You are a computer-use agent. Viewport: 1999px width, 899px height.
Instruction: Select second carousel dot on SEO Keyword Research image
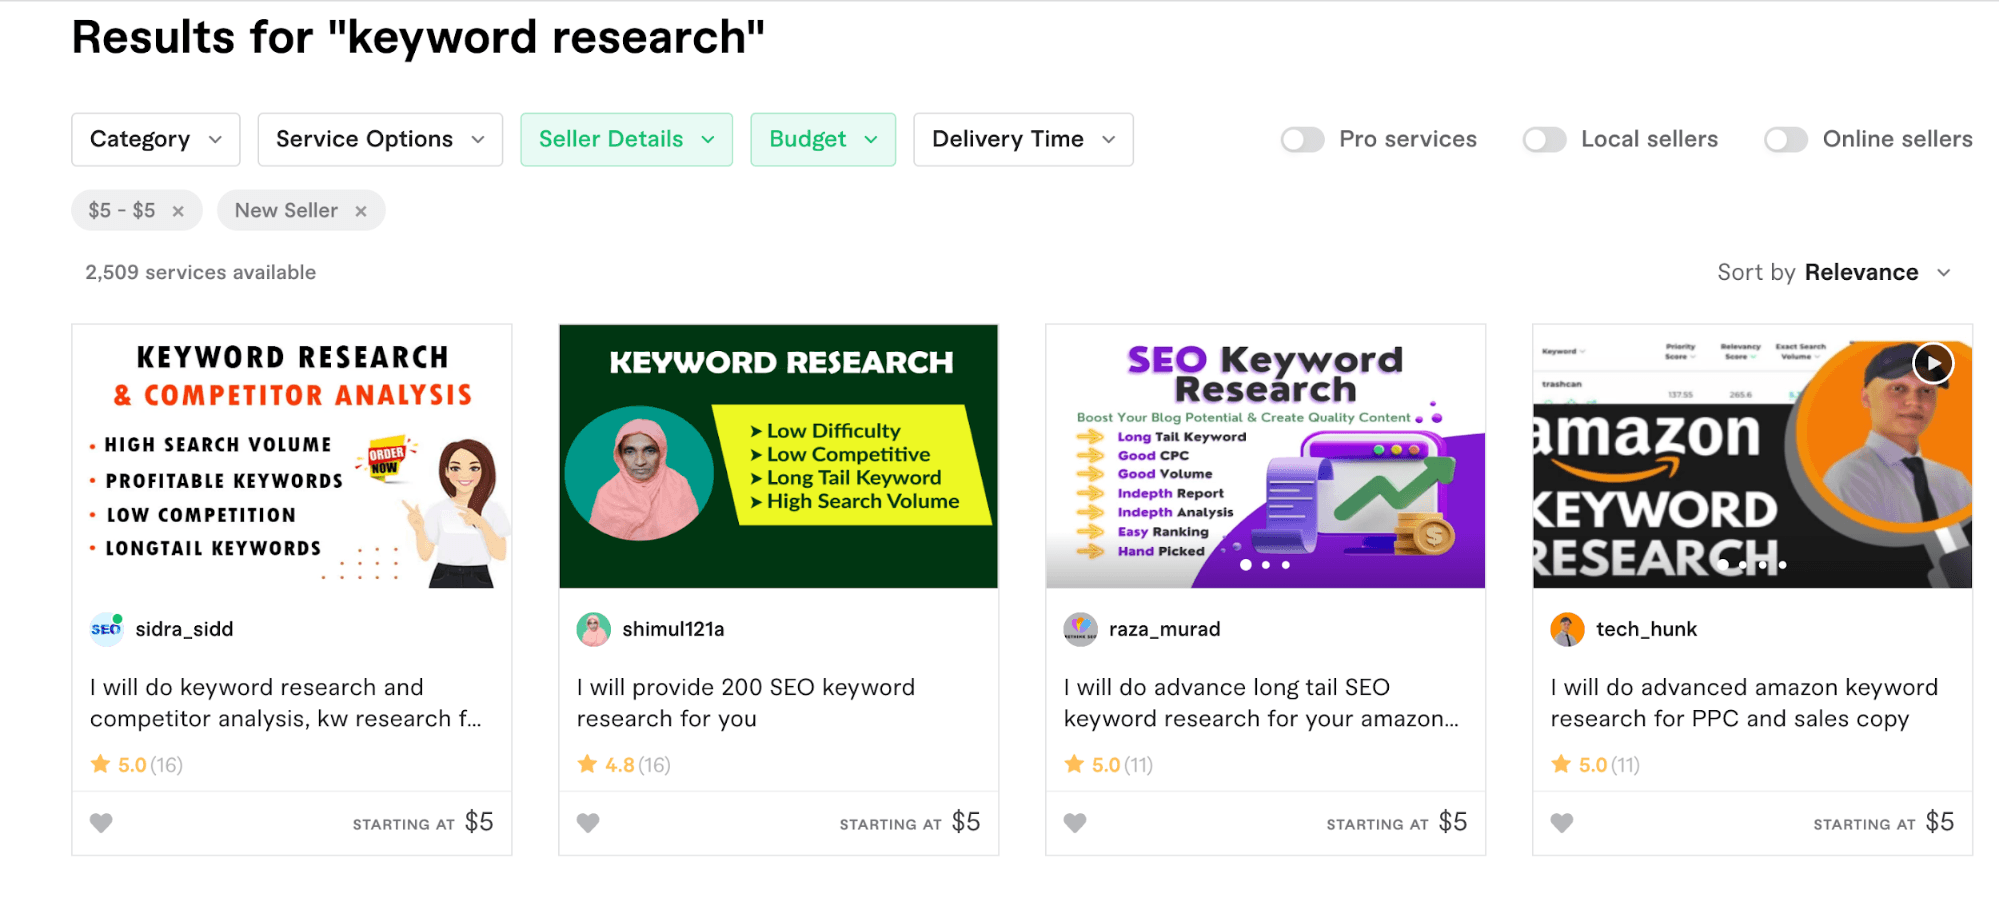coord(1266,565)
